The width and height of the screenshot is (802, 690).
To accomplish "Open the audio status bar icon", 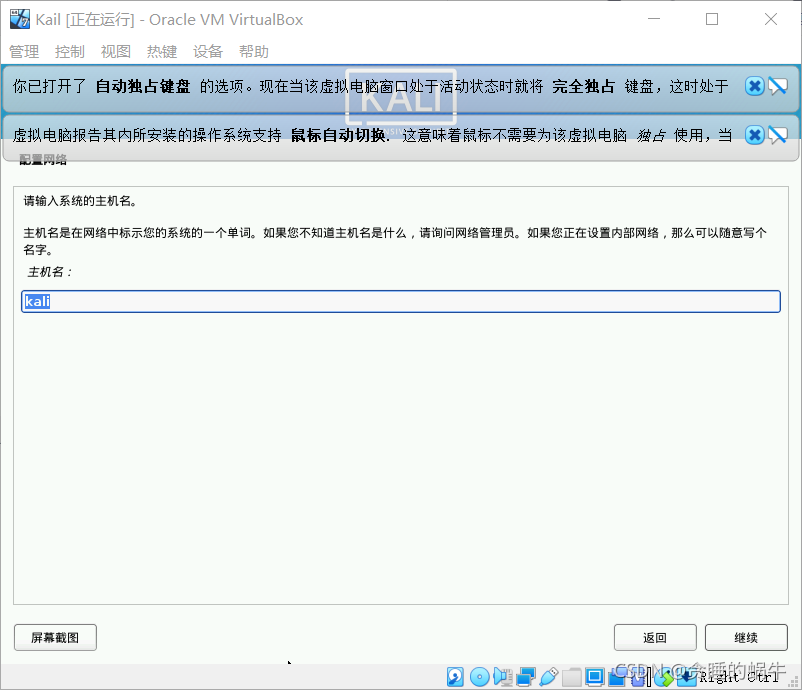I will [503, 677].
